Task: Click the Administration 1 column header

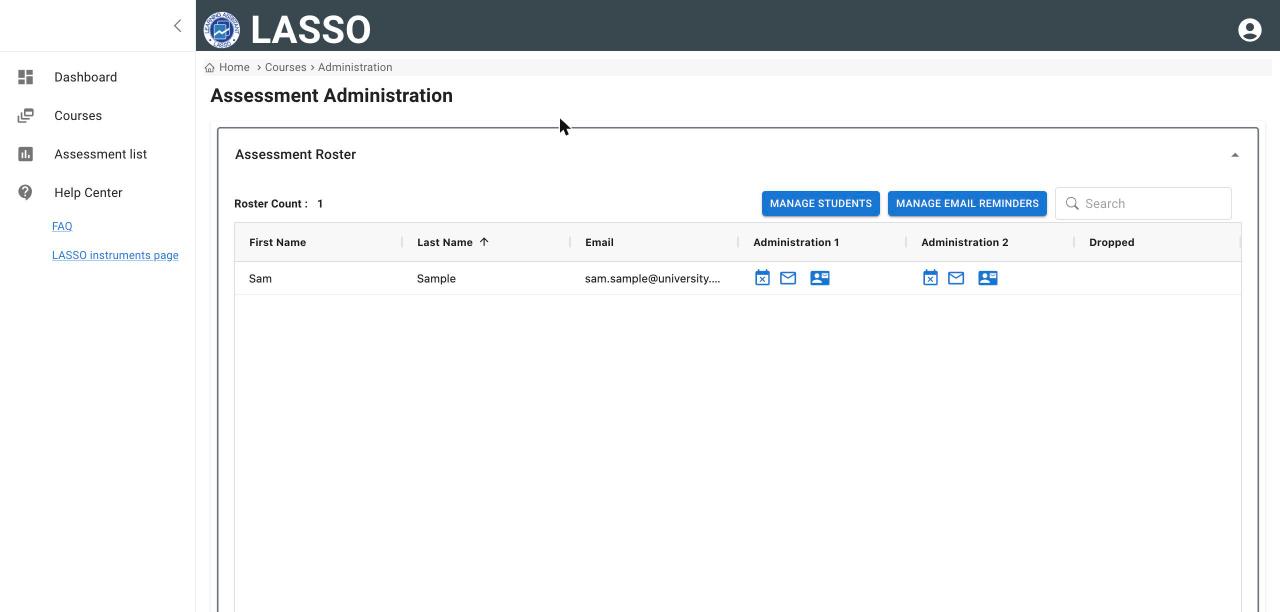Action: [796, 243]
